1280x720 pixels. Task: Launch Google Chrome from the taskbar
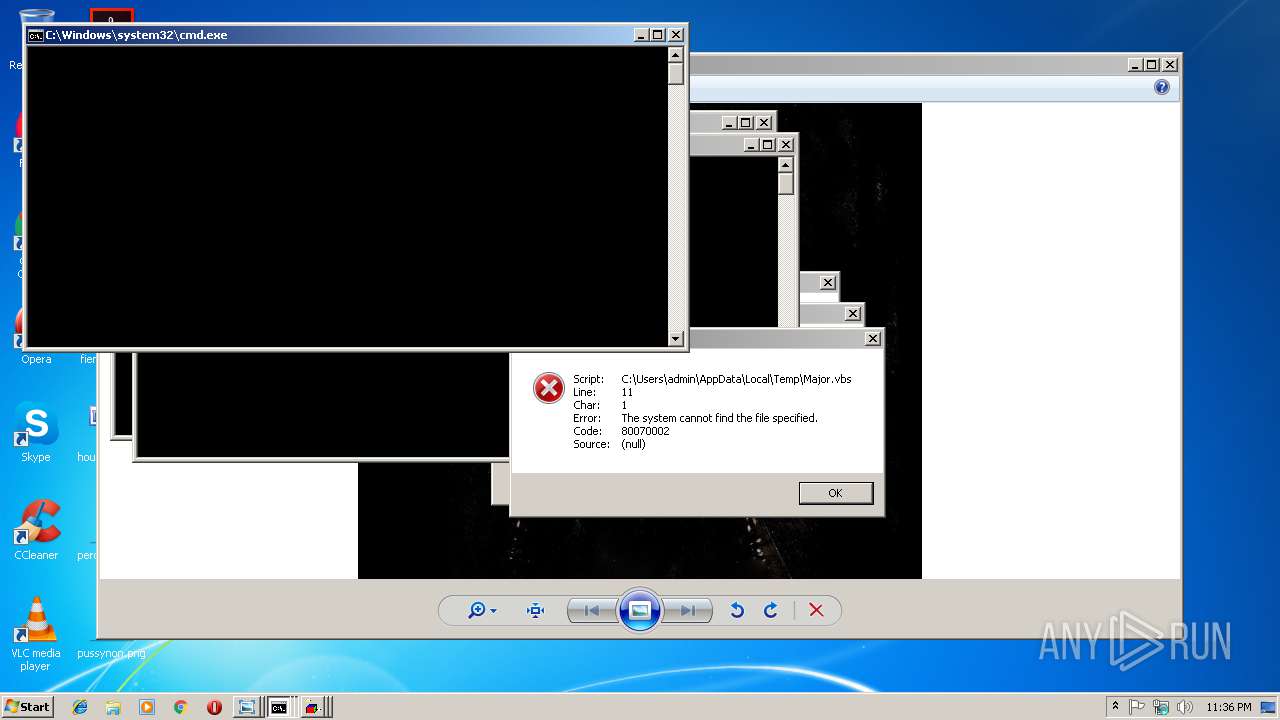(181, 707)
